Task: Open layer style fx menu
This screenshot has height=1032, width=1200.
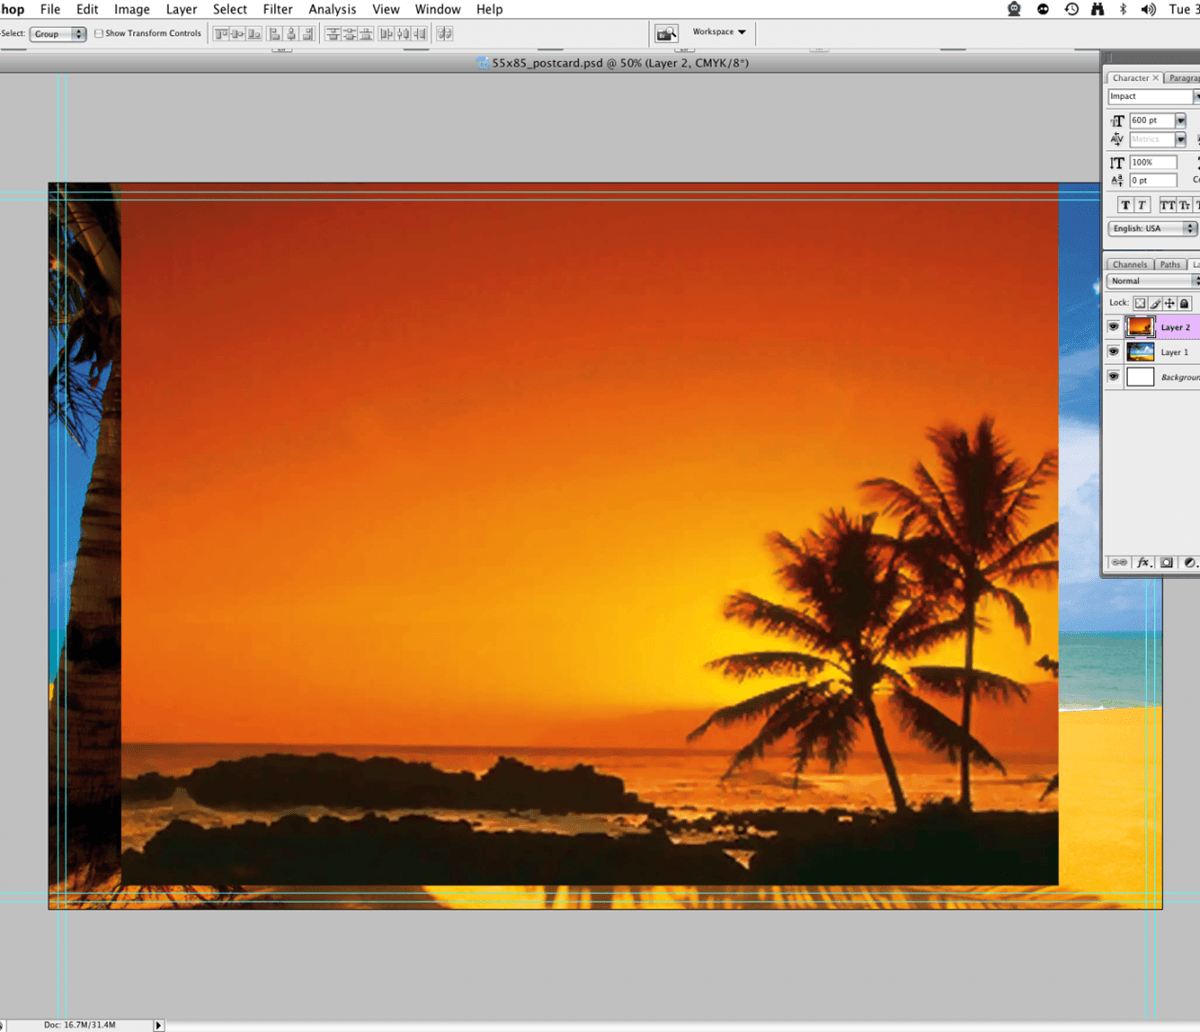Action: click(x=1144, y=563)
